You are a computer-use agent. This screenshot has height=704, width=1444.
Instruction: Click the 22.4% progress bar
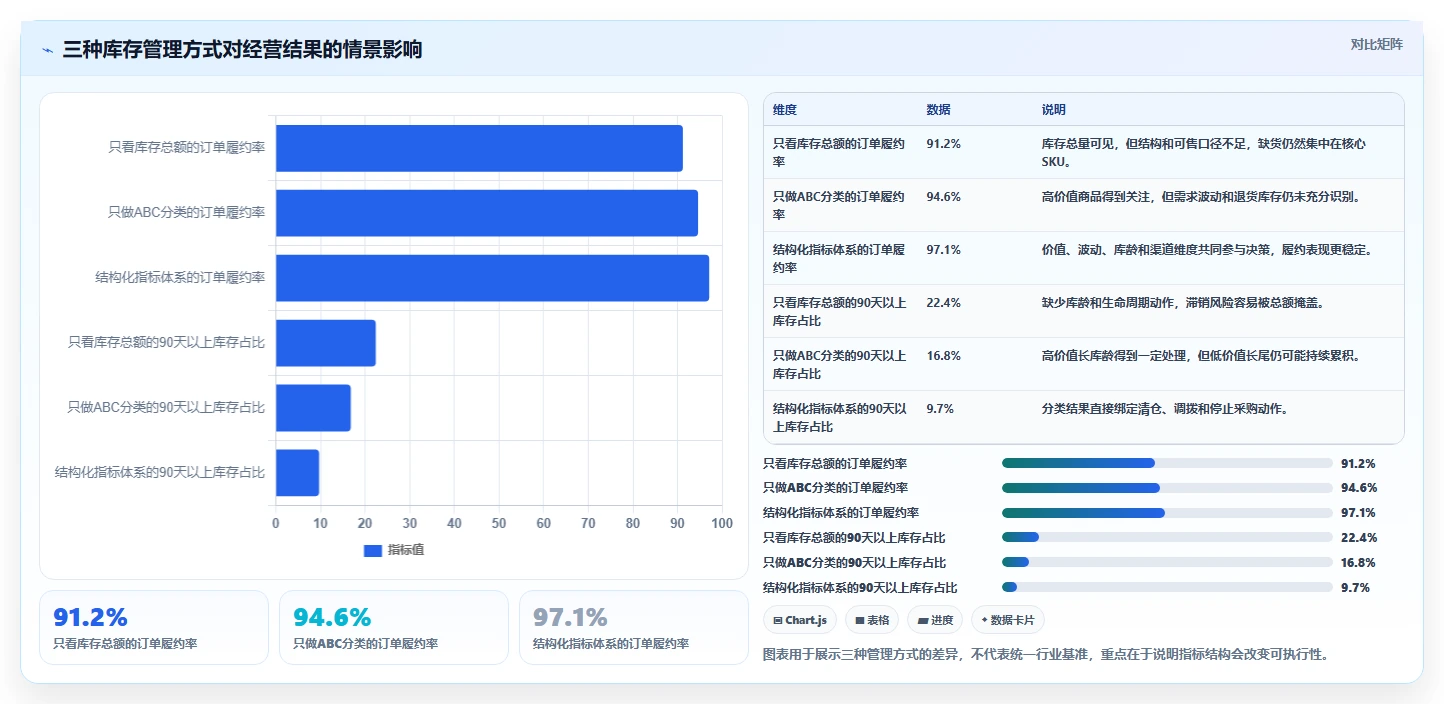[1167, 537]
